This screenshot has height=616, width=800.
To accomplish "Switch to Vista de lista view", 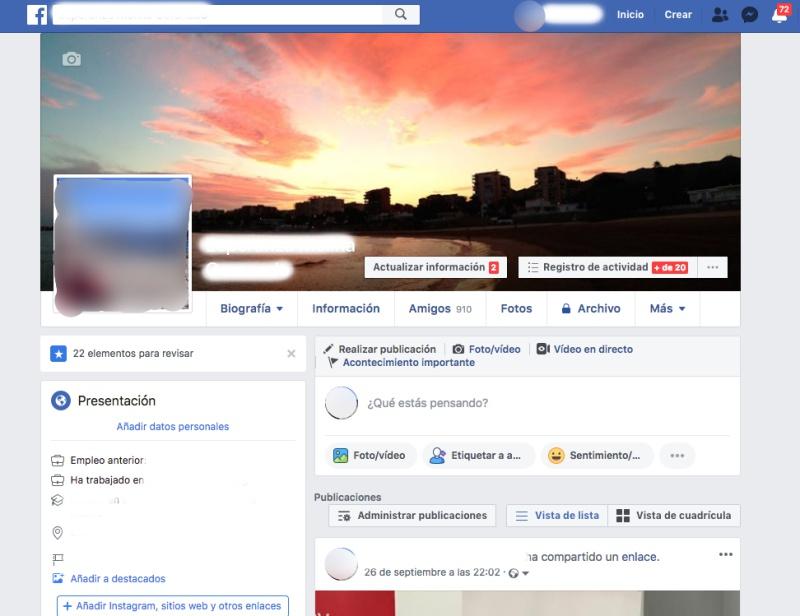I will click(x=556, y=516).
